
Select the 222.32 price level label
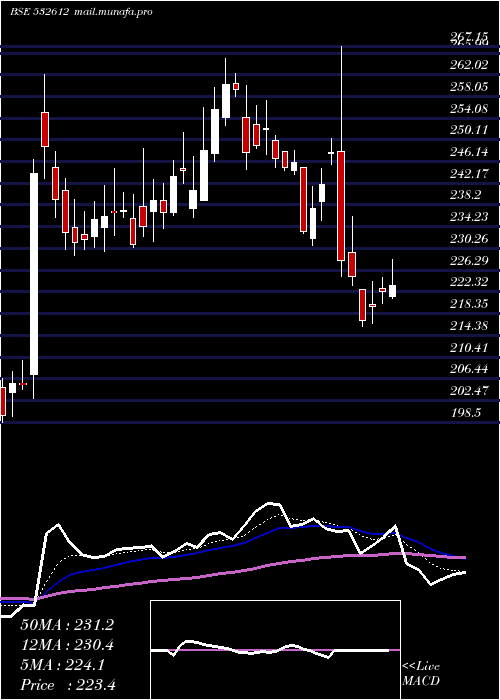pyautogui.click(x=468, y=282)
